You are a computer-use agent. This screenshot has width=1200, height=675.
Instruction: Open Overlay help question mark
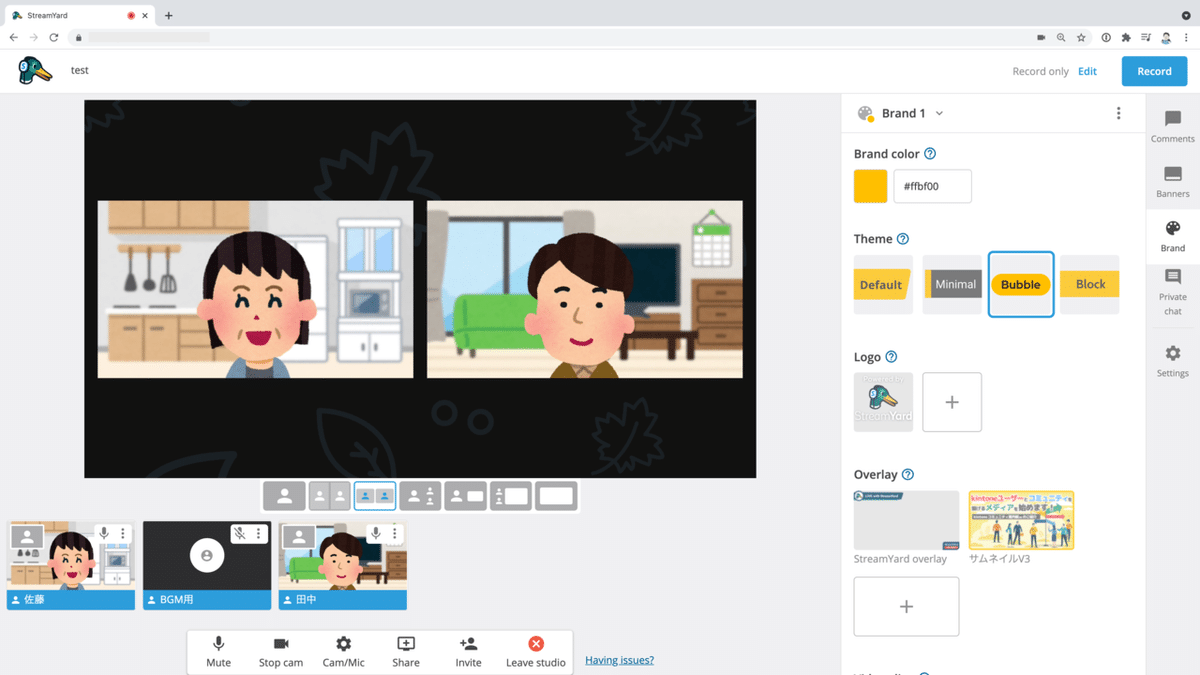click(908, 475)
